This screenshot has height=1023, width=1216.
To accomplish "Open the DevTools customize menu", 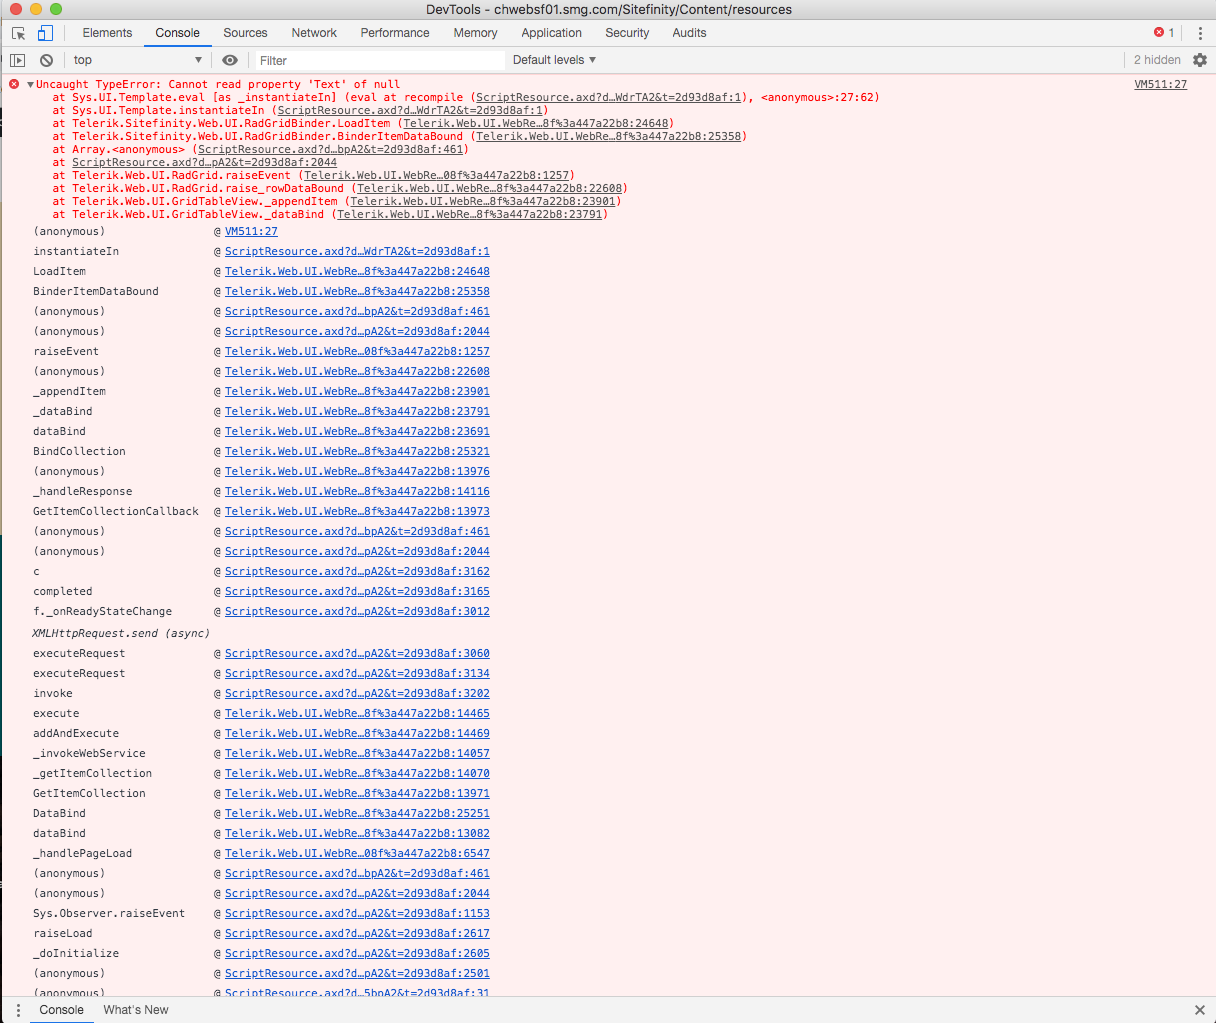I will (1200, 33).
